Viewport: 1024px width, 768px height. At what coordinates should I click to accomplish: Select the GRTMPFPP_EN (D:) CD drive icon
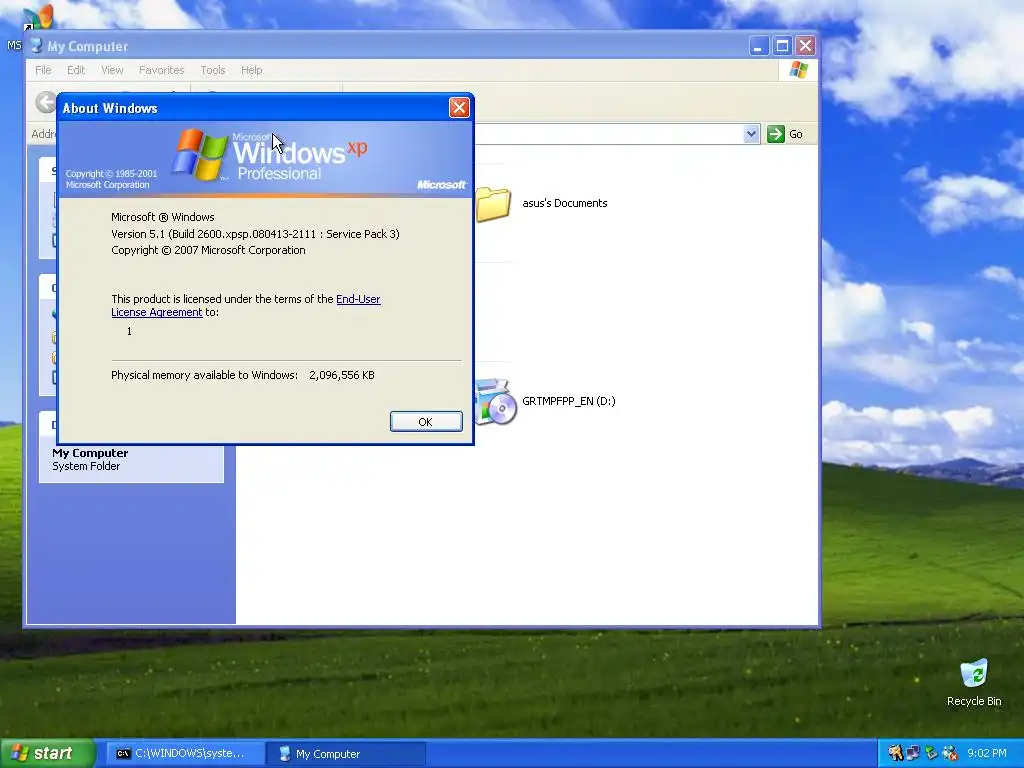coord(495,402)
